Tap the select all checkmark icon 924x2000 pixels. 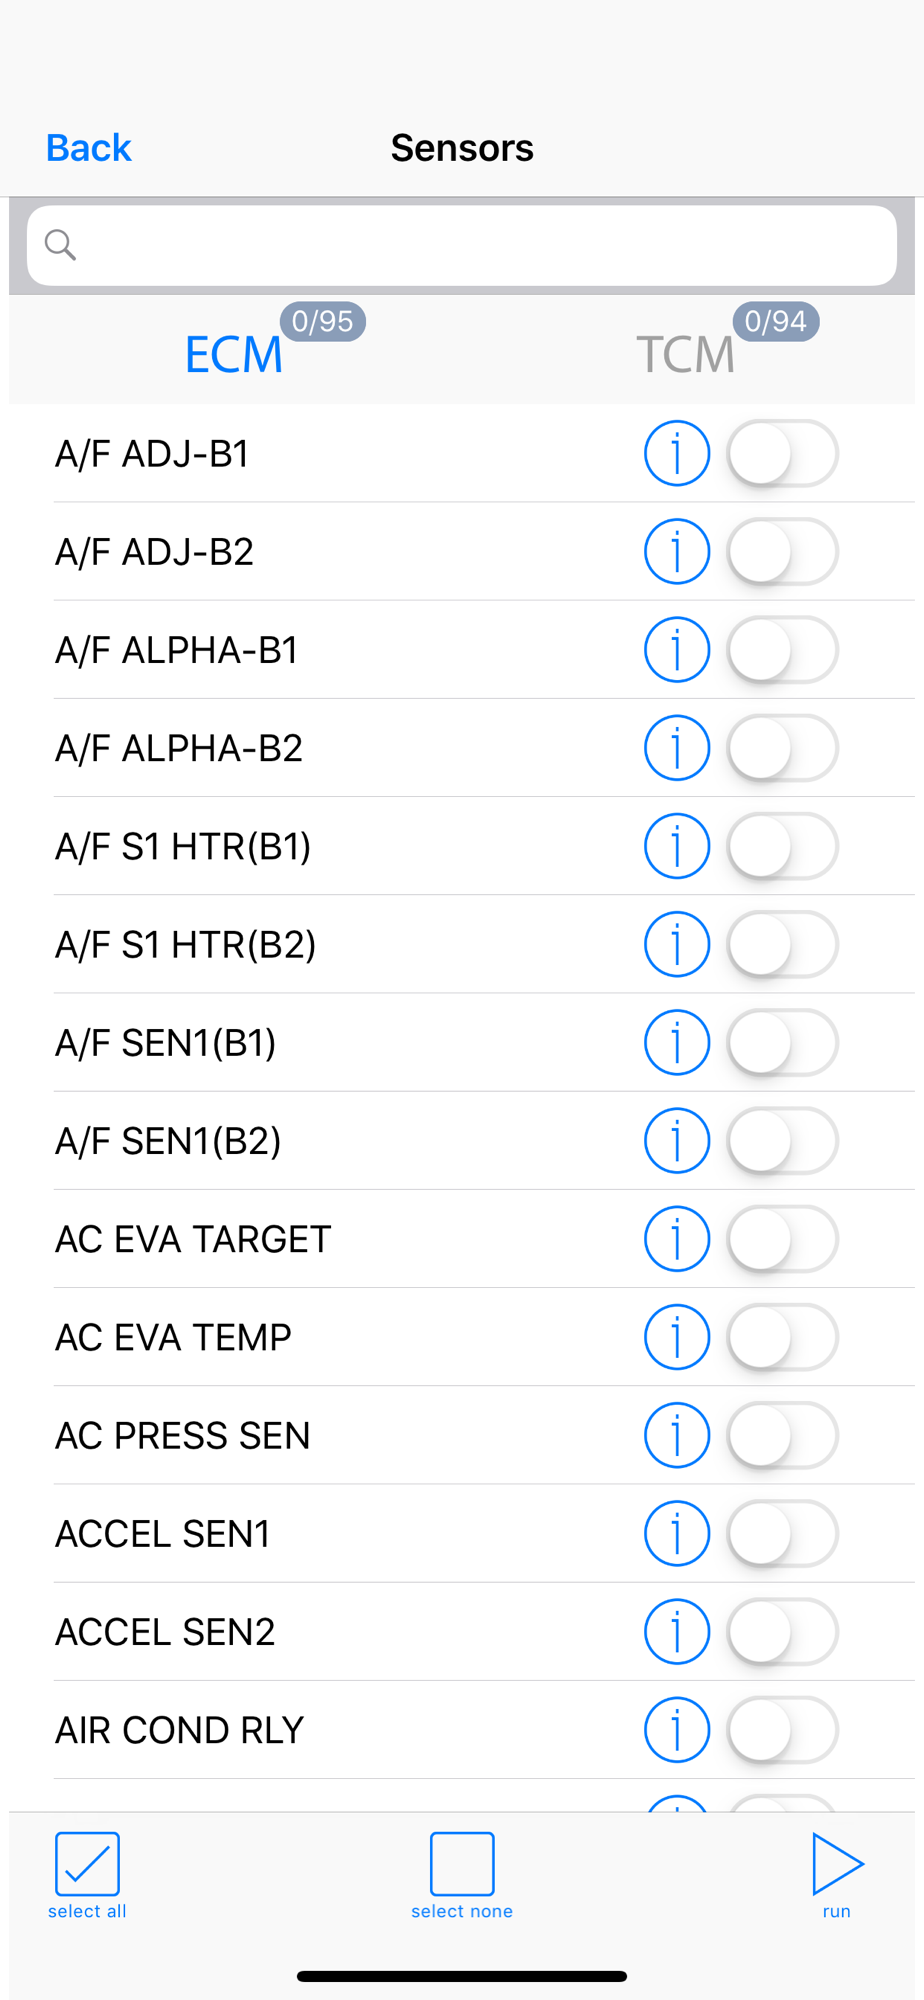tap(87, 1864)
